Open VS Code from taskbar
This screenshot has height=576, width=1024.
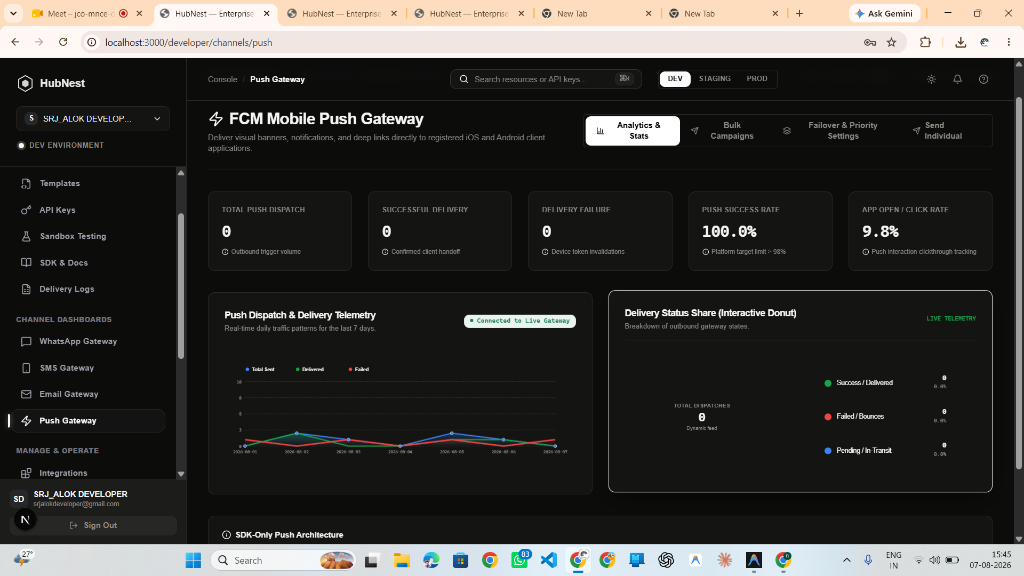[549, 560]
